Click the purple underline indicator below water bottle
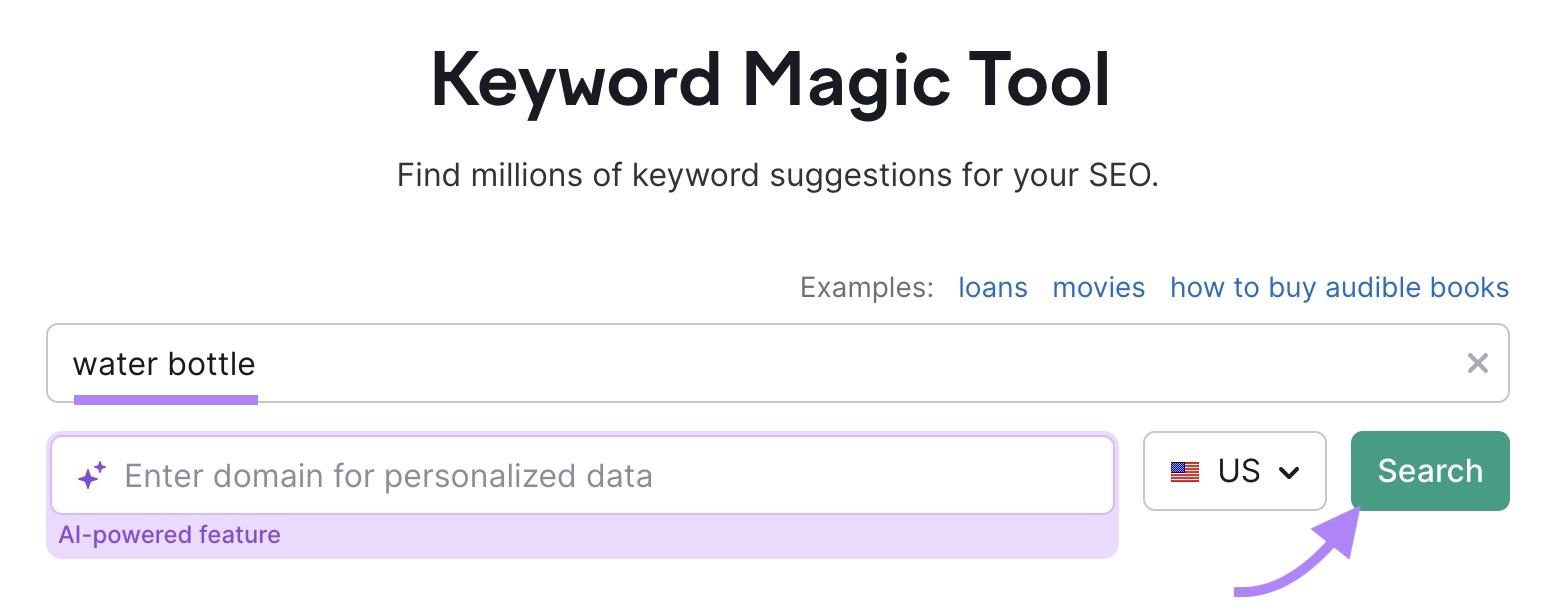Viewport: 1554px width, 606px height. [x=166, y=401]
